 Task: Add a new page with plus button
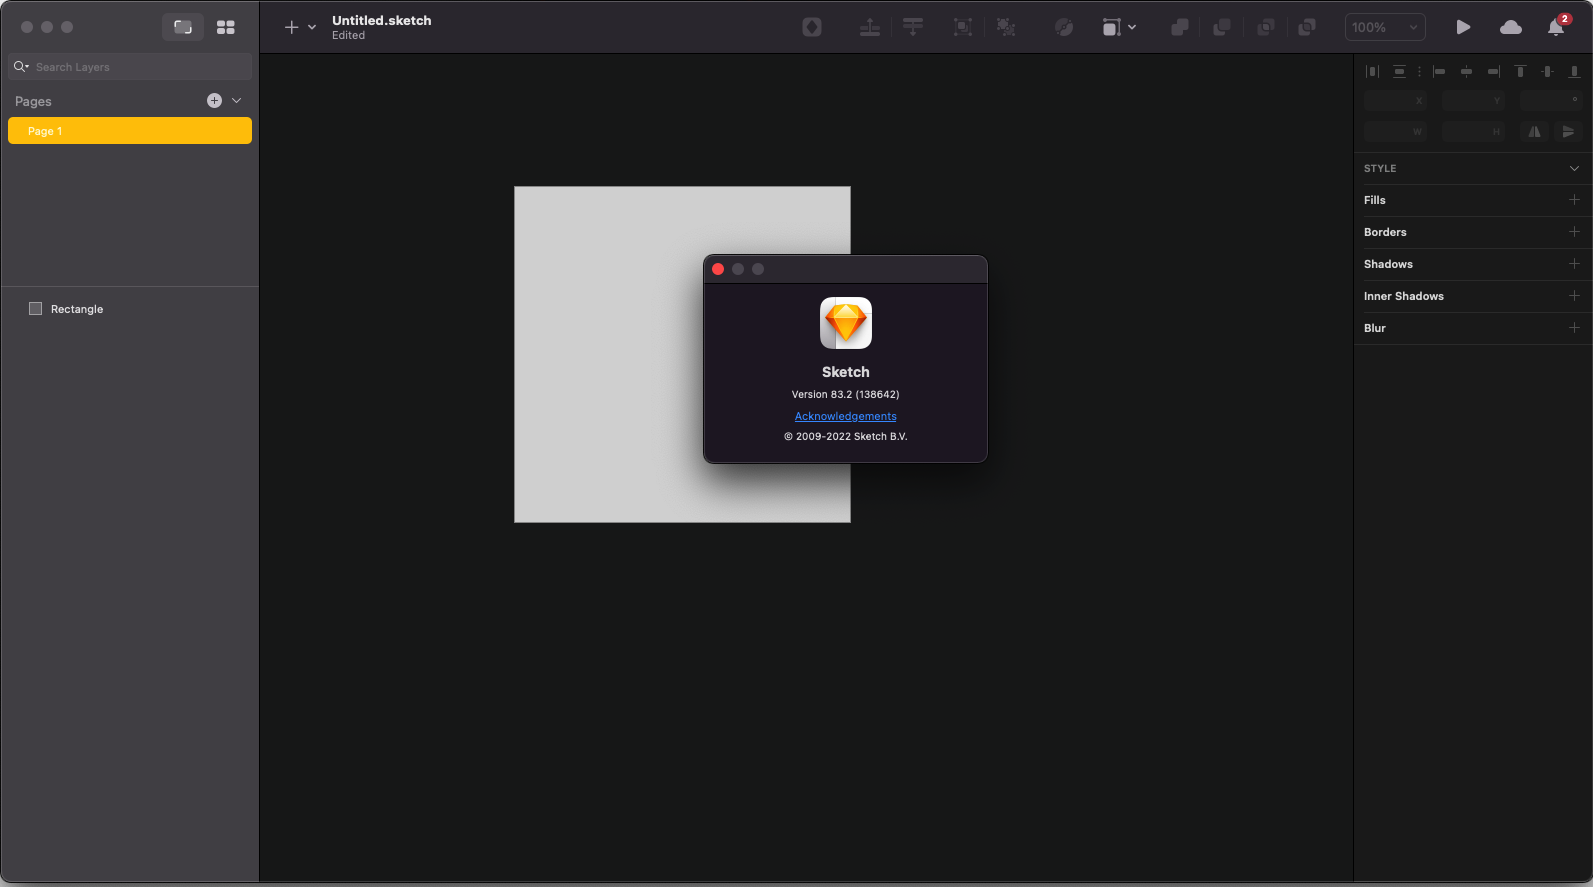click(x=214, y=100)
